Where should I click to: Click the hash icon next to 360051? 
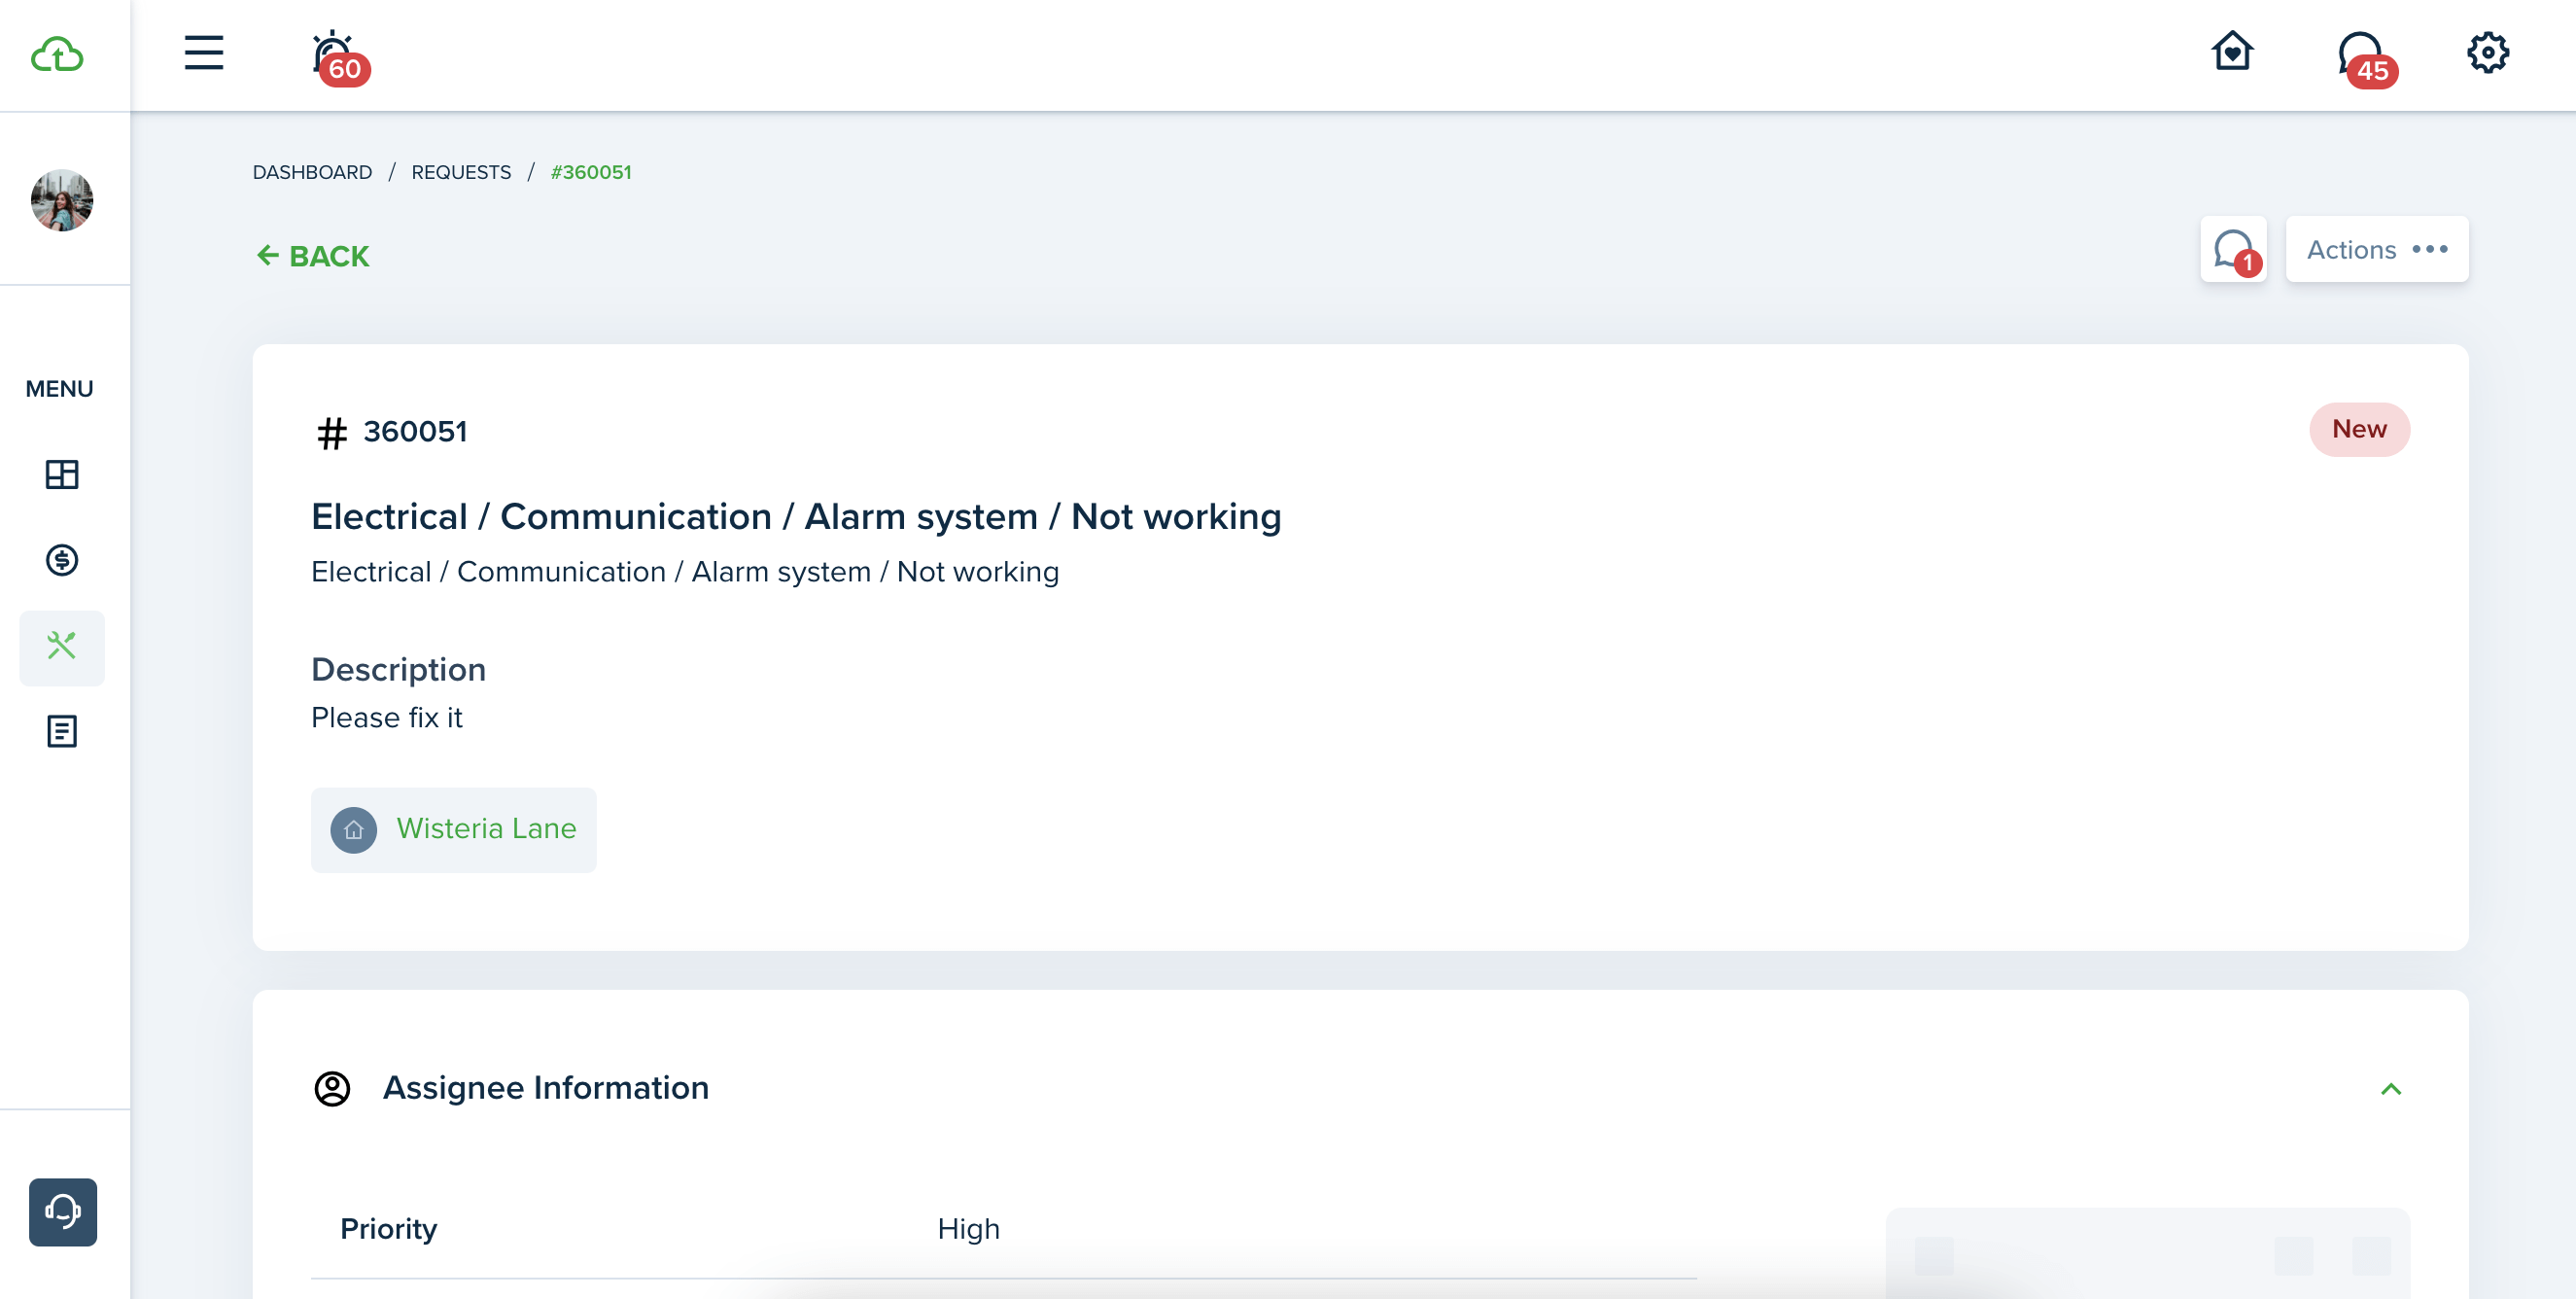tap(331, 433)
